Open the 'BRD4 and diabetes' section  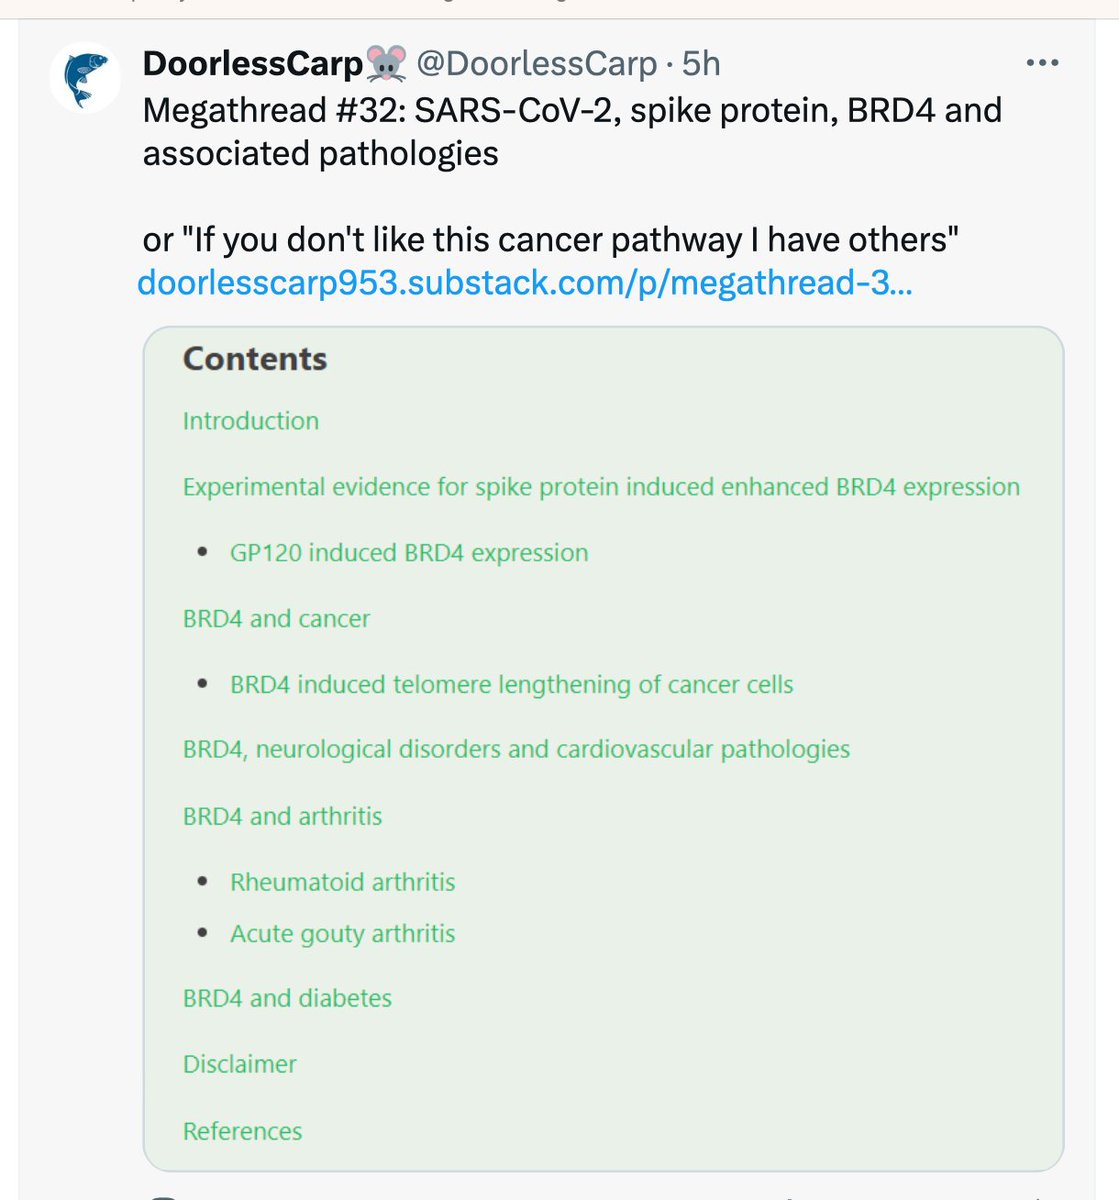pyautogui.click(x=287, y=998)
